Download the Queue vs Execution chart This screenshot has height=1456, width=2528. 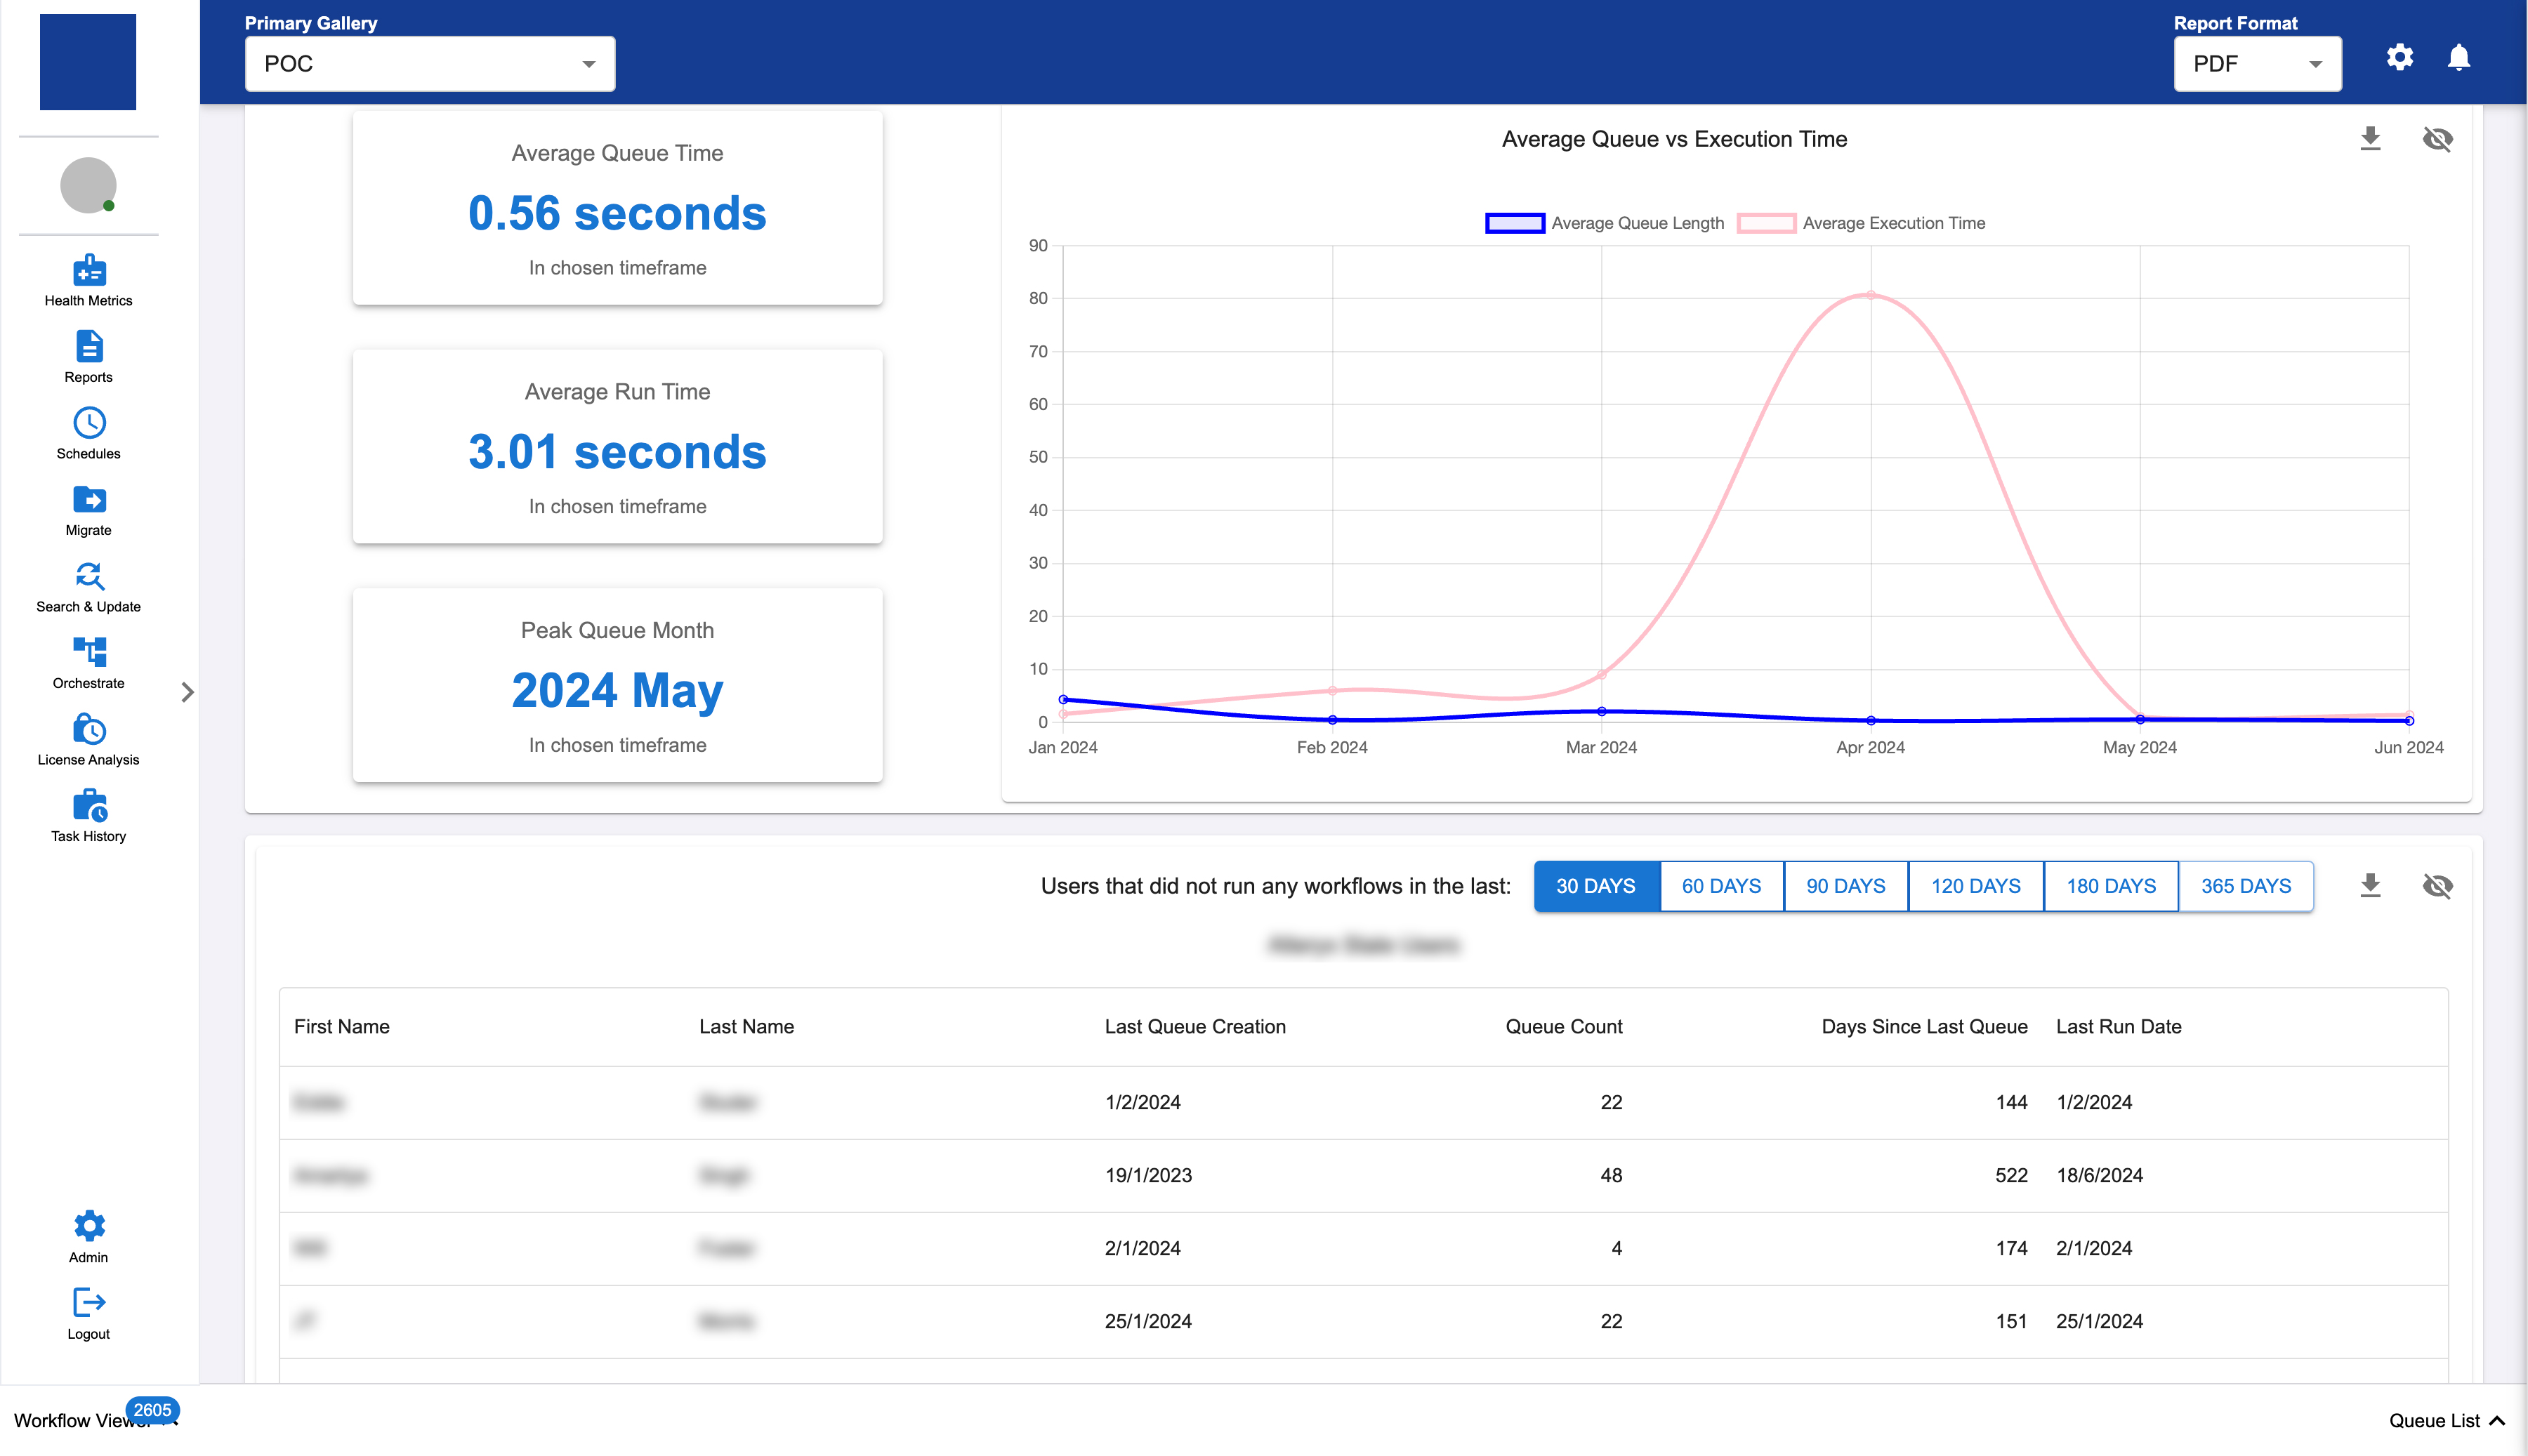[x=2369, y=139]
